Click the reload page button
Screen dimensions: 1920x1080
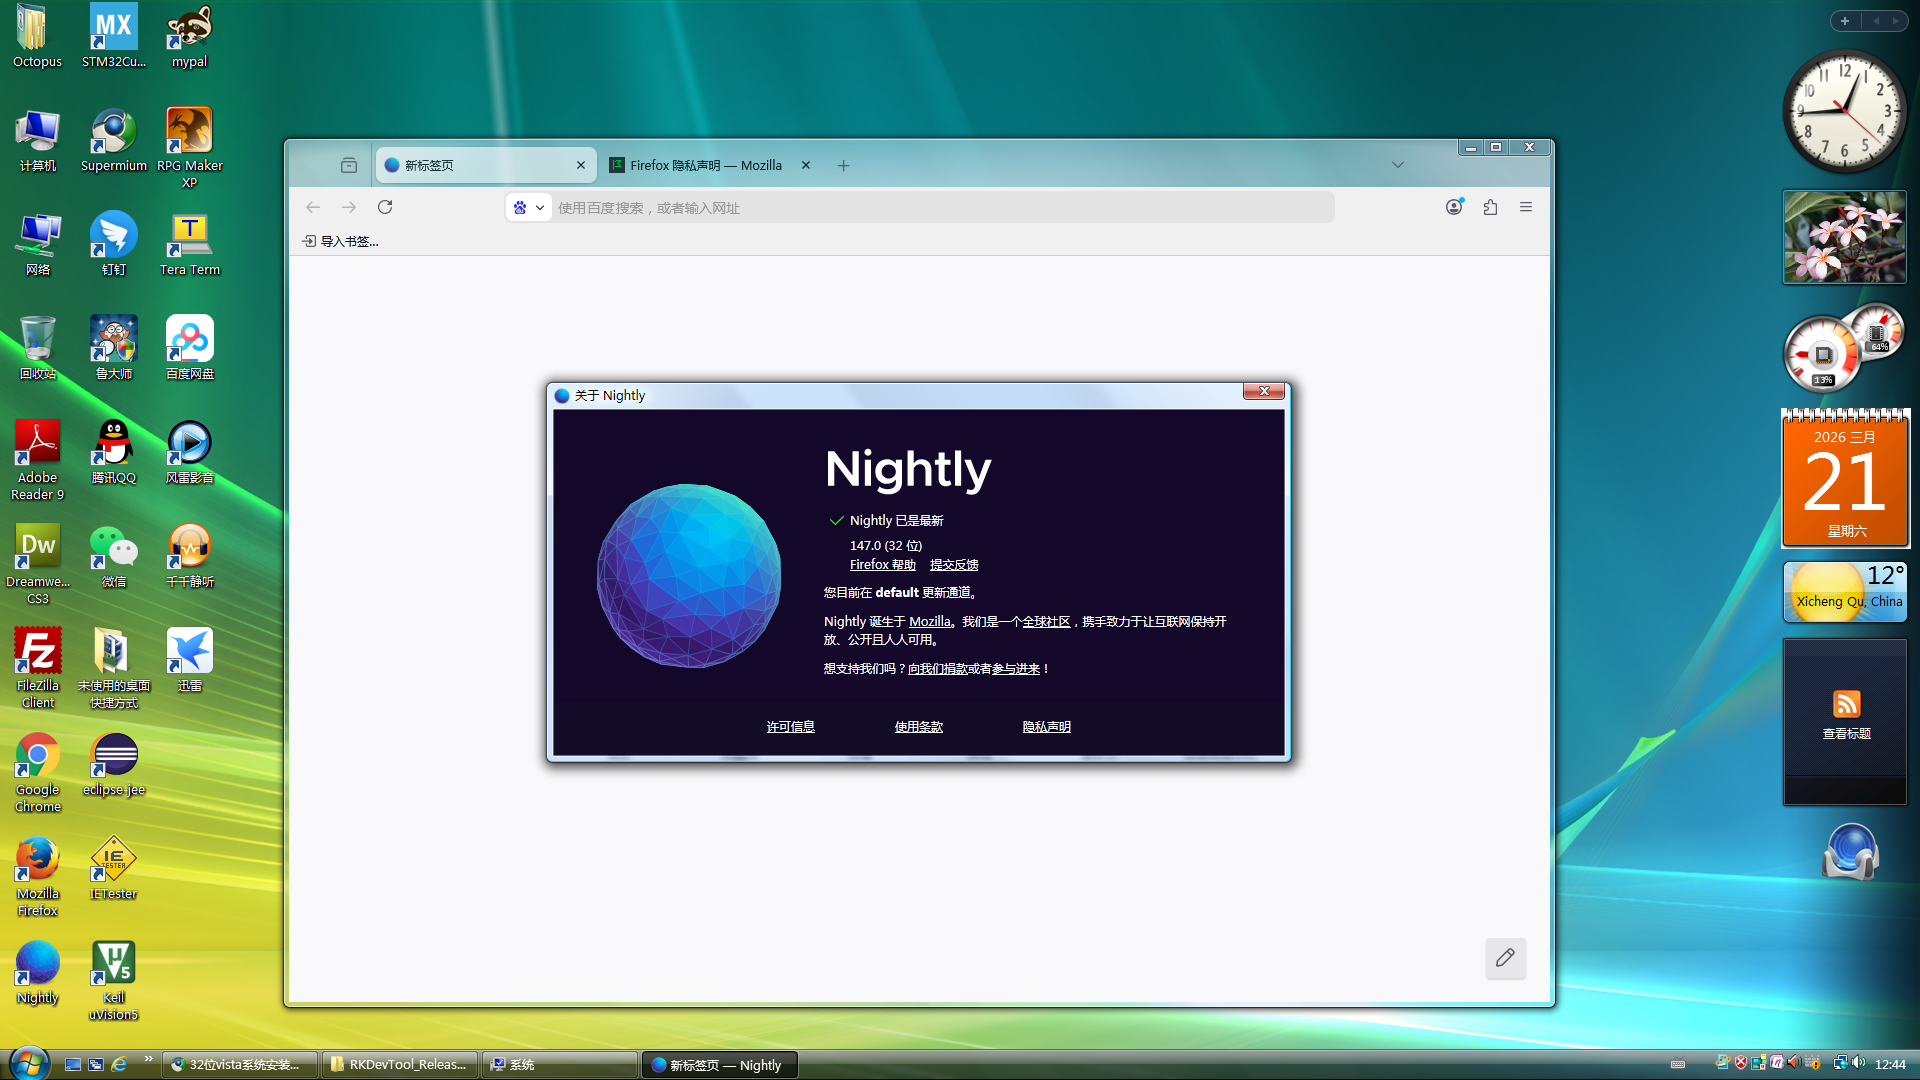[x=385, y=207]
